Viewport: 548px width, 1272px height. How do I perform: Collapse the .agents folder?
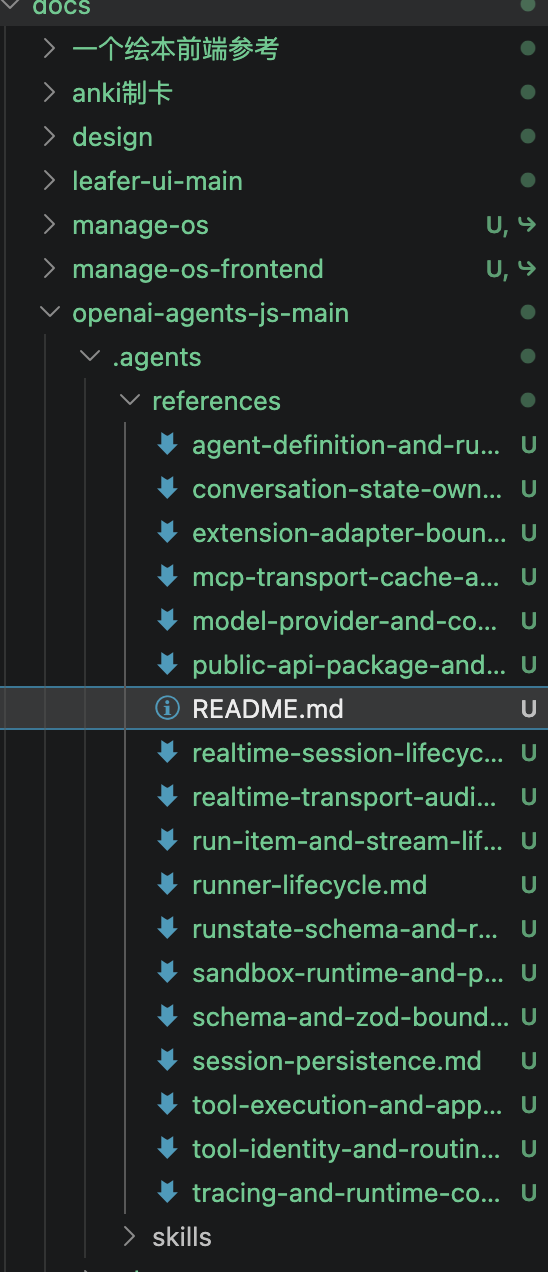89,357
